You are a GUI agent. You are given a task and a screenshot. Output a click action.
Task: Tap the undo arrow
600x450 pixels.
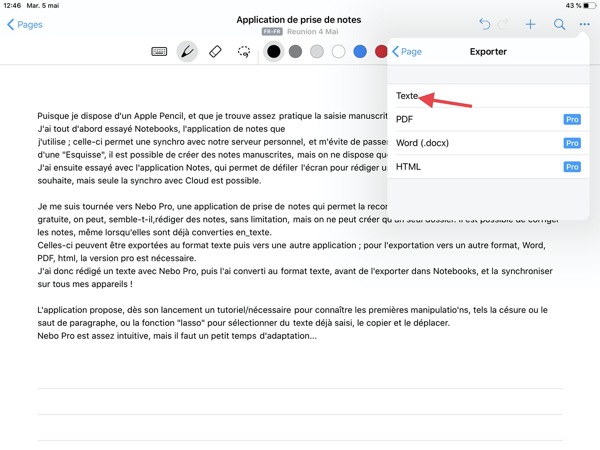485,24
